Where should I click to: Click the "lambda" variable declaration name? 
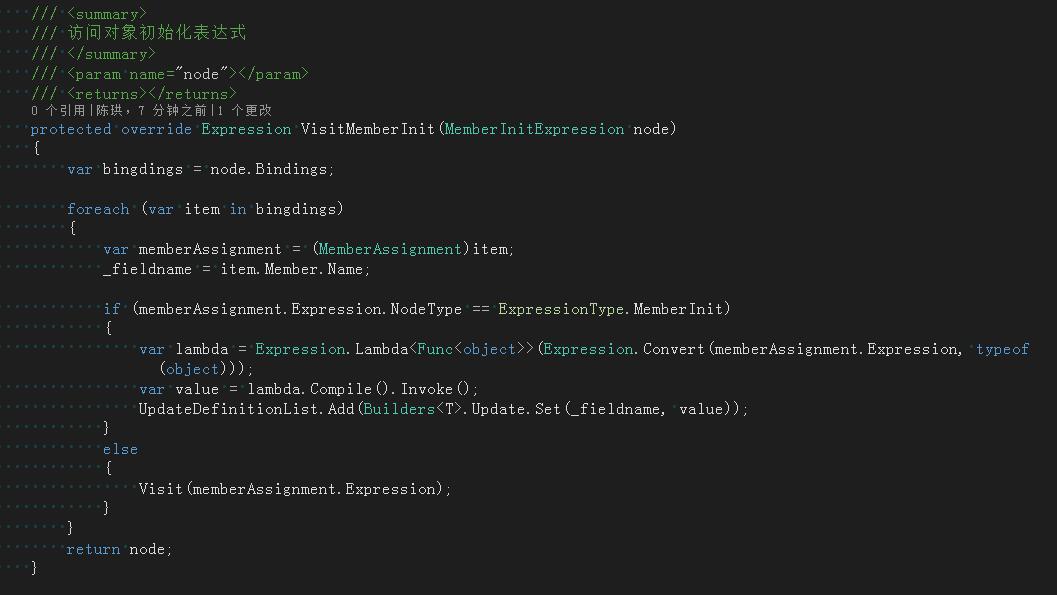[x=202, y=349]
